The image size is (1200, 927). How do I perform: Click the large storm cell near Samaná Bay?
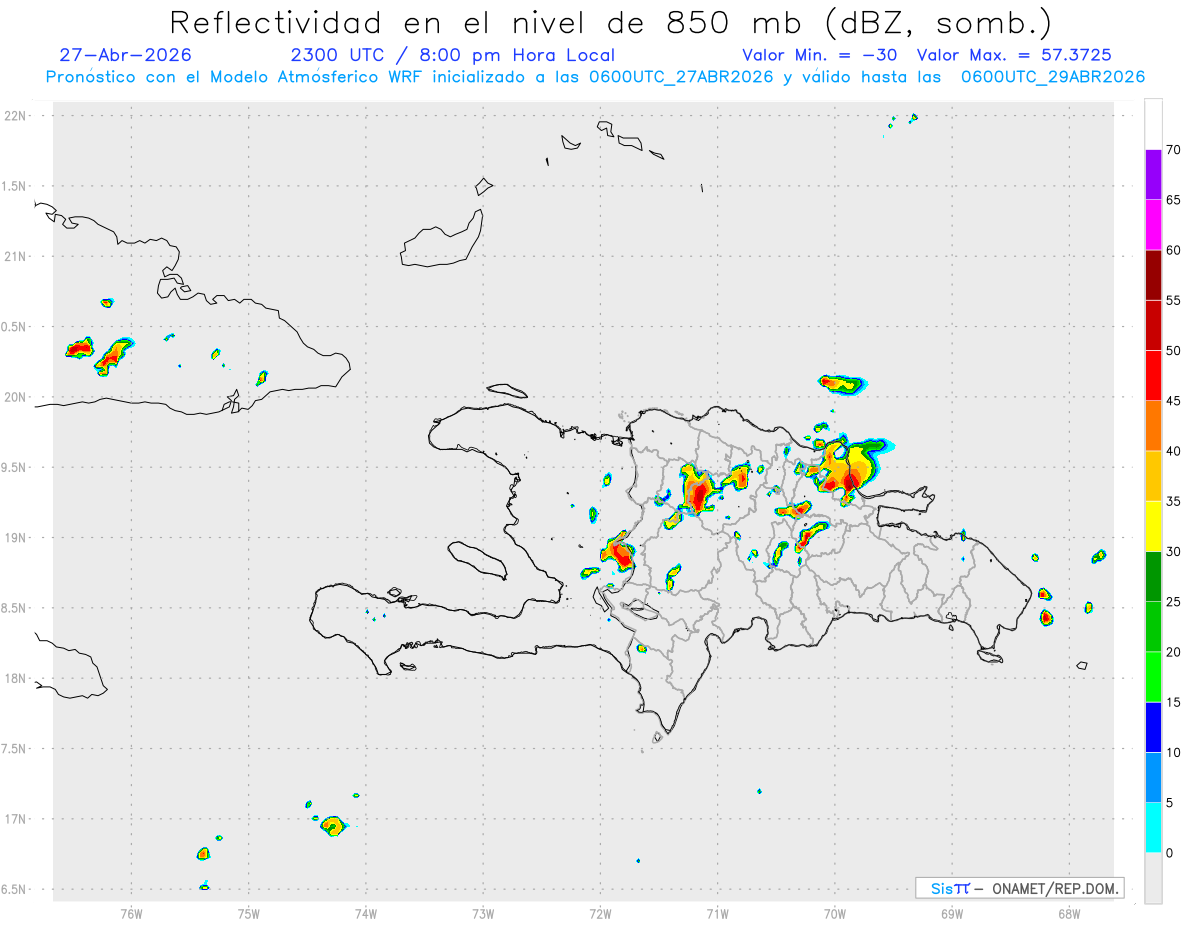click(846, 467)
